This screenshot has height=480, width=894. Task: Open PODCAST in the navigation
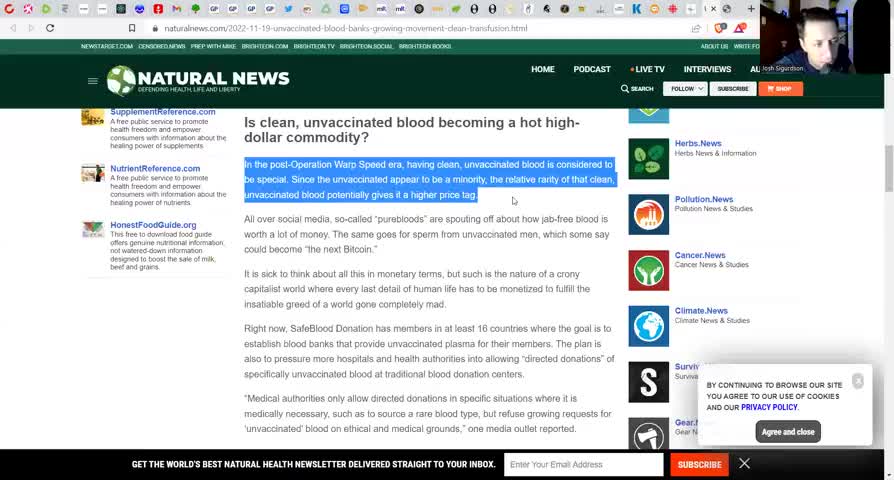(x=592, y=69)
